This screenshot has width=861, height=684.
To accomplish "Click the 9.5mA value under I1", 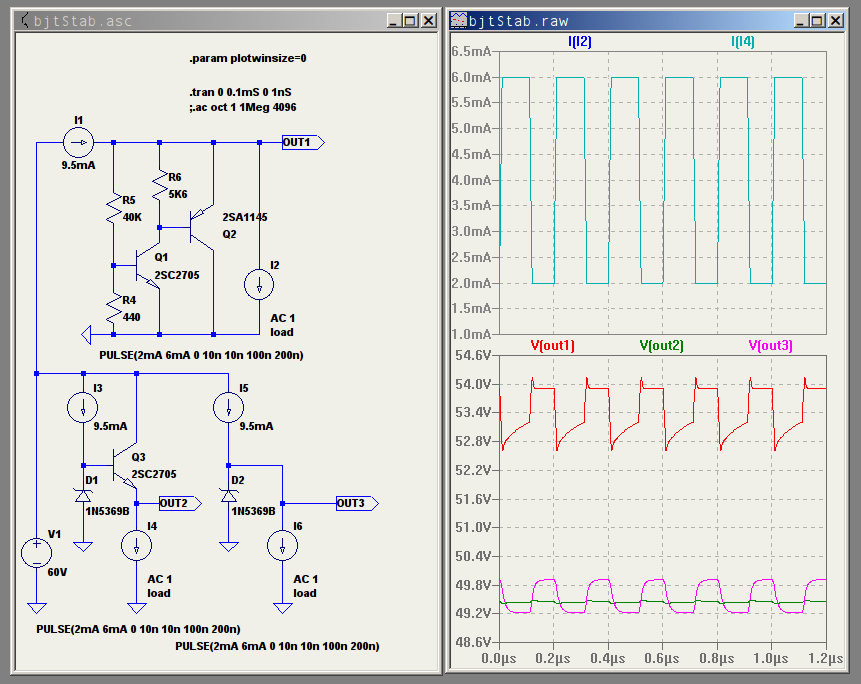I will (79, 165).
